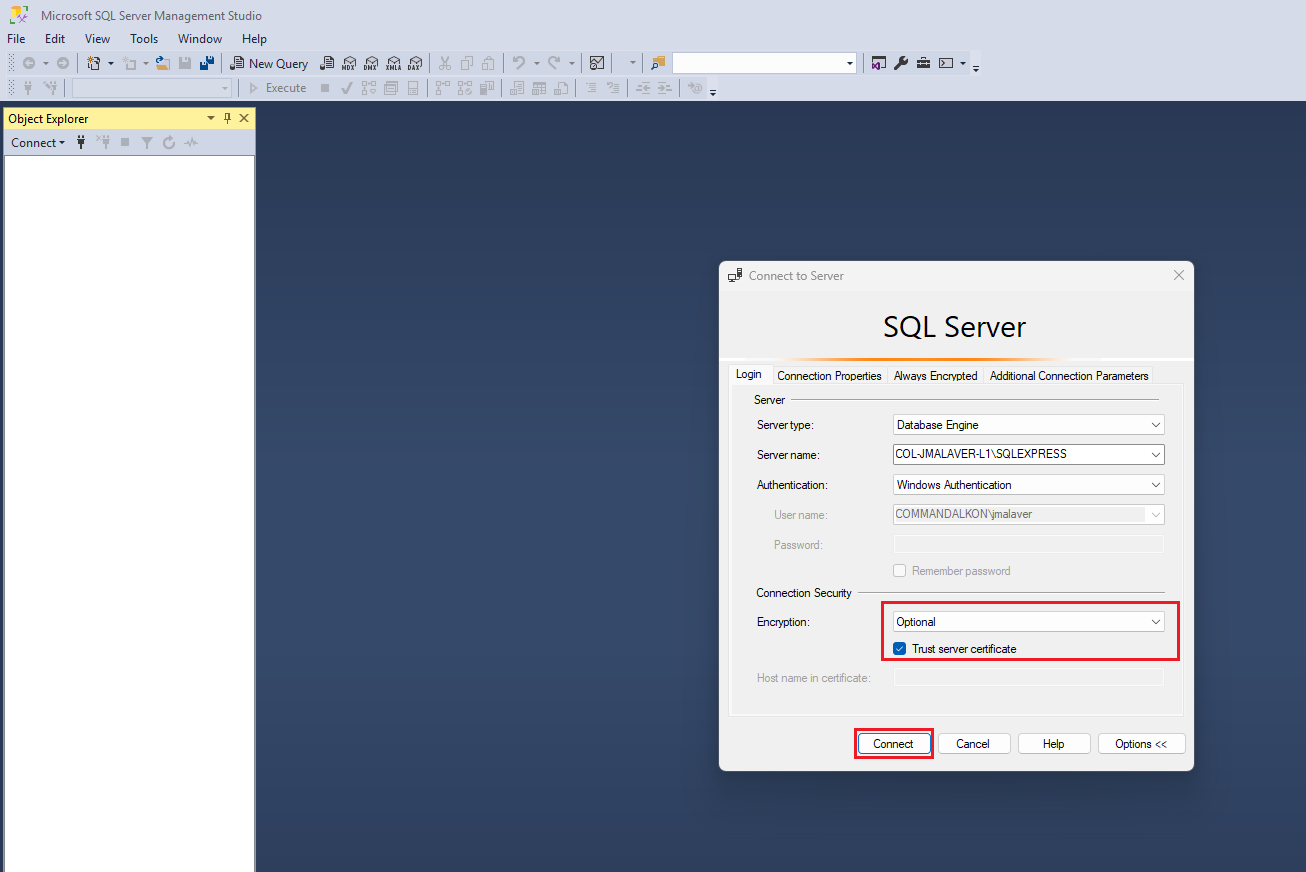The height and width of the screenshot is (872, 1306).
Task: Select the Login tab
Action: (749, 374)
